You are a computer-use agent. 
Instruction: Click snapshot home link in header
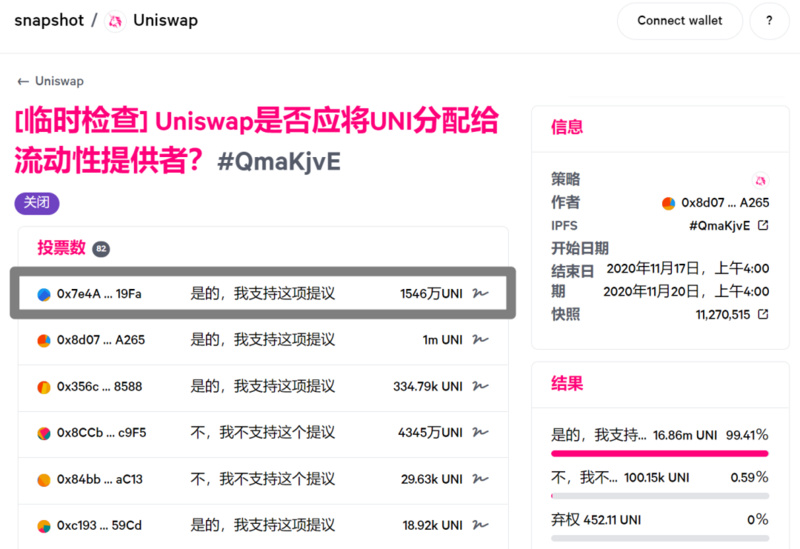click(49, 20)
